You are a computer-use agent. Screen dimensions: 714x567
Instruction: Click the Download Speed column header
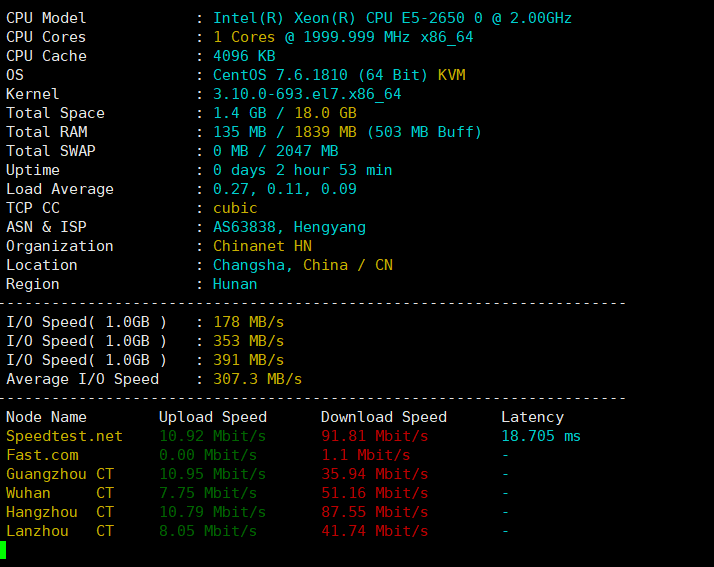(383, 417)
